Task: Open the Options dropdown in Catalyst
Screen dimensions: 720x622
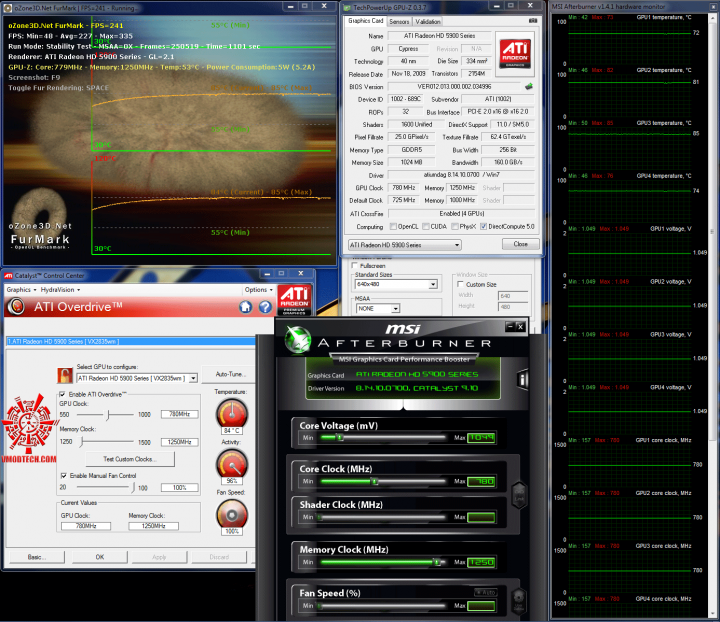Action: (x=259, y=290)
